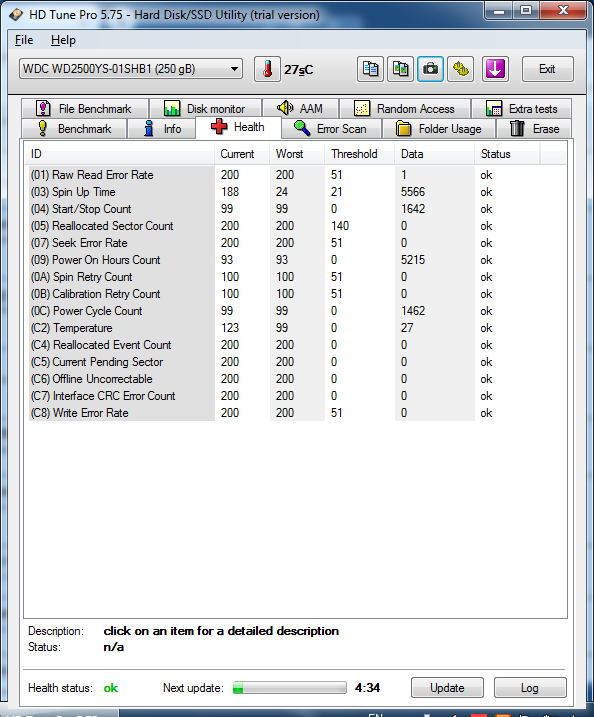The image size is (594, 717).
Task: Switch to the Error Scan tab
Action: 331,128
